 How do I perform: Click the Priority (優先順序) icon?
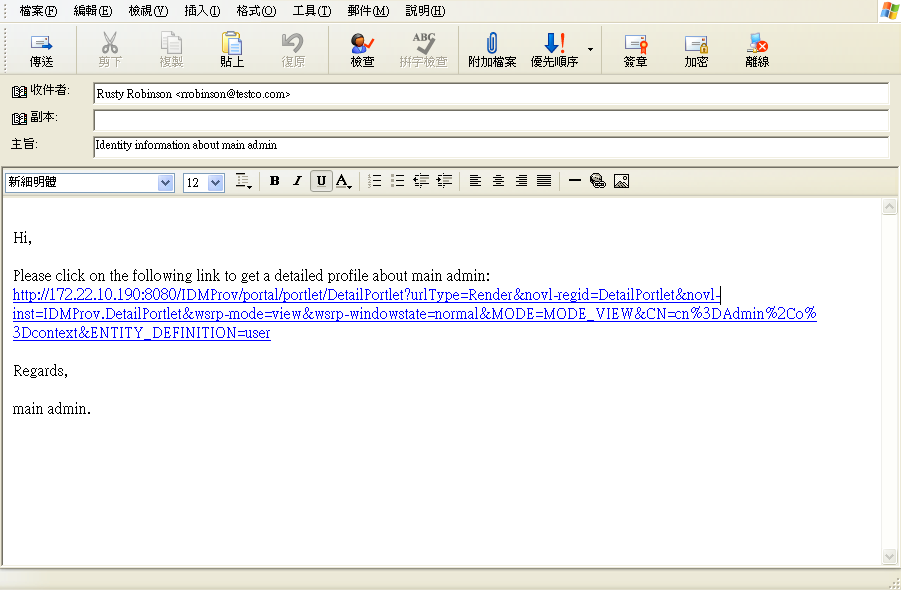point(554,43)
